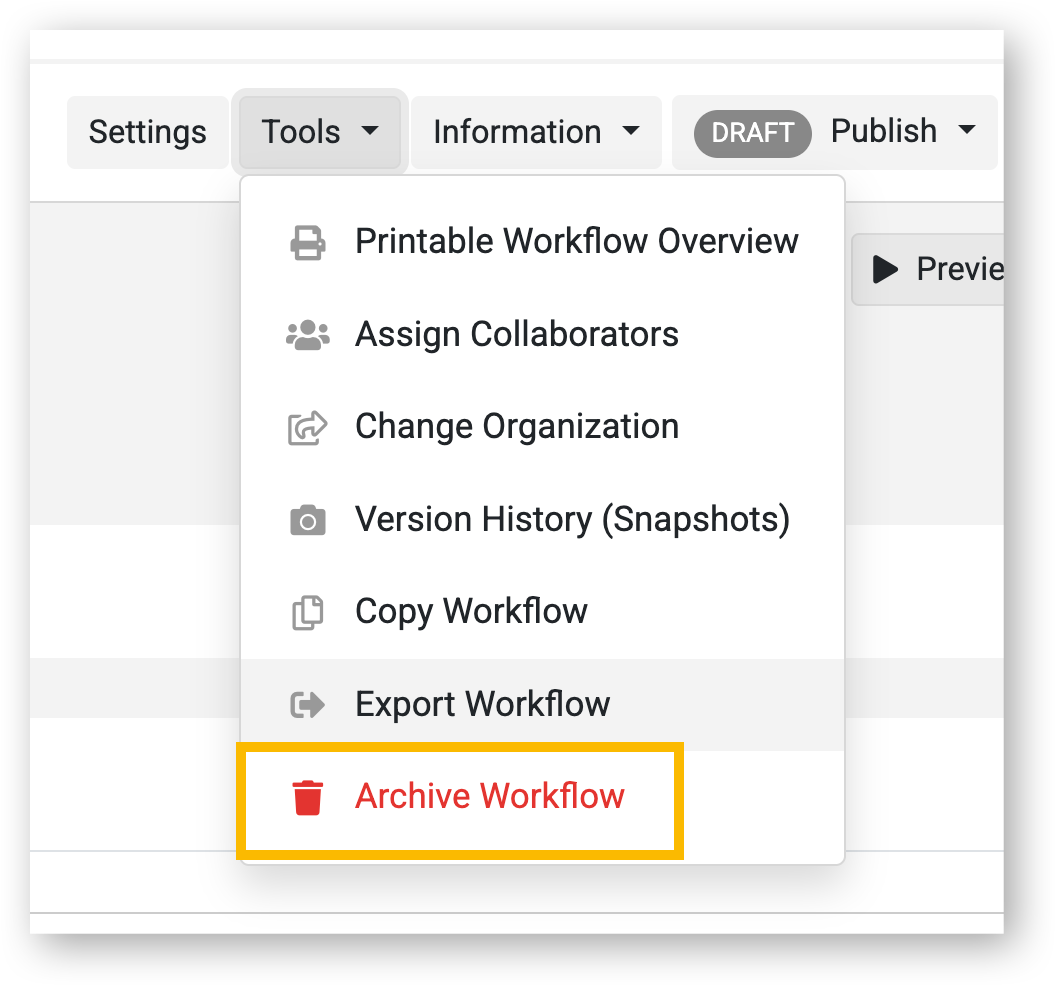Click the camera icon for Version History
The height and width of the screenshot is (986, 1056).
pos(307,520)
